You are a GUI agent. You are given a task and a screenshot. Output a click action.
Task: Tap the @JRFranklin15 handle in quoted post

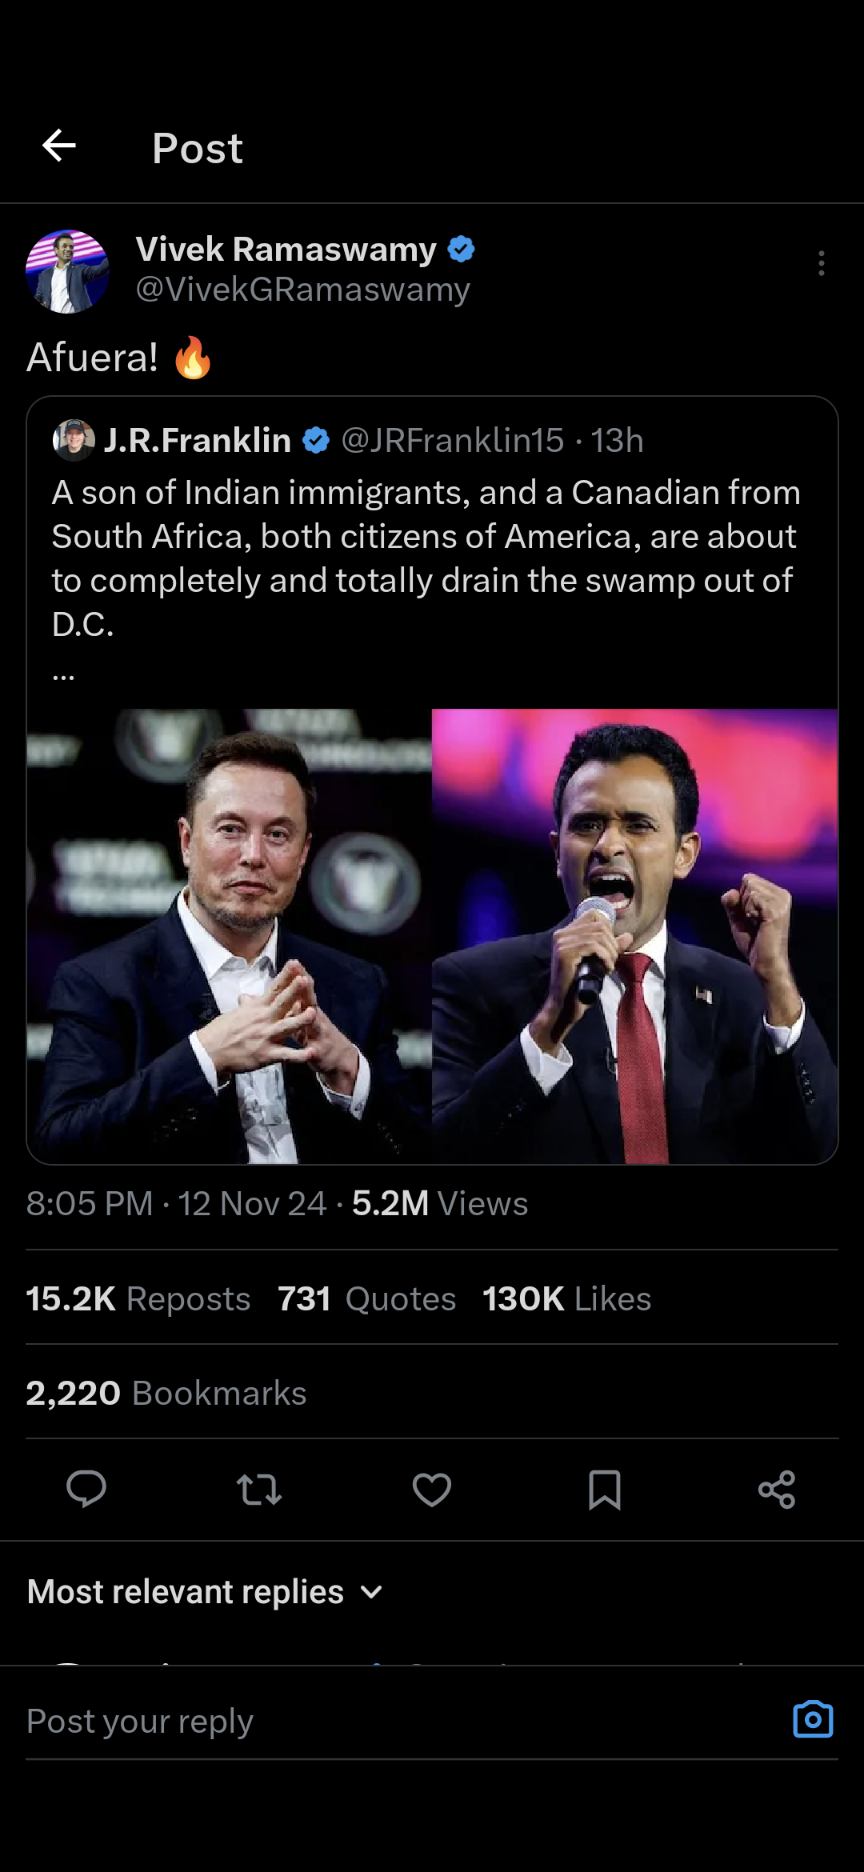(x=452, y=440)
